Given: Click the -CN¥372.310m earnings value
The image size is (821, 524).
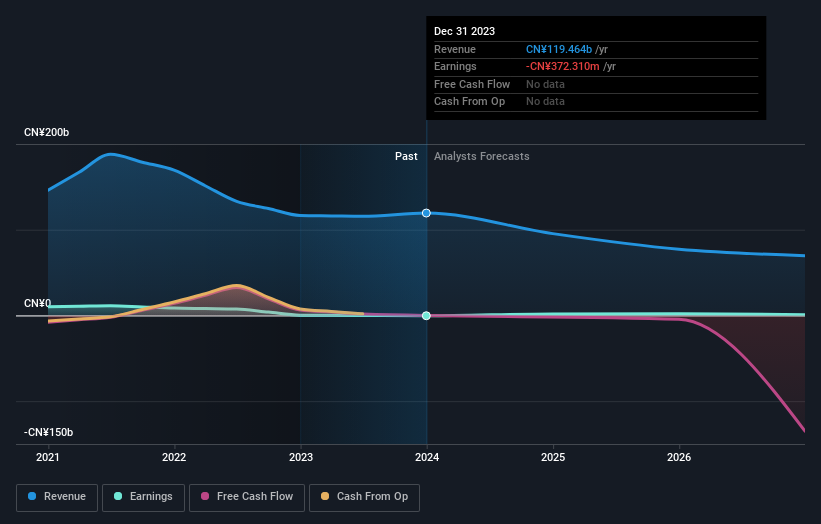Looking at the screenshot, I should coord(562,66).
